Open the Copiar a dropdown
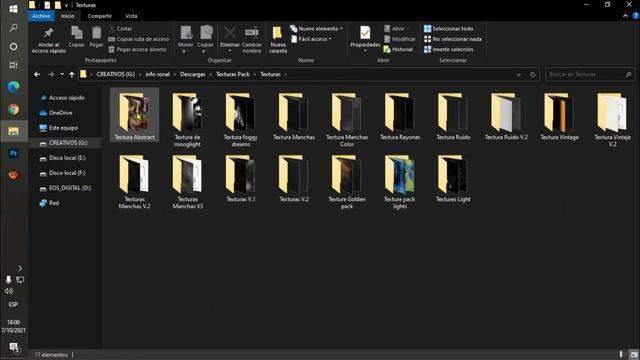Viewport: 640px width, 360px height. tap(205, 40)
